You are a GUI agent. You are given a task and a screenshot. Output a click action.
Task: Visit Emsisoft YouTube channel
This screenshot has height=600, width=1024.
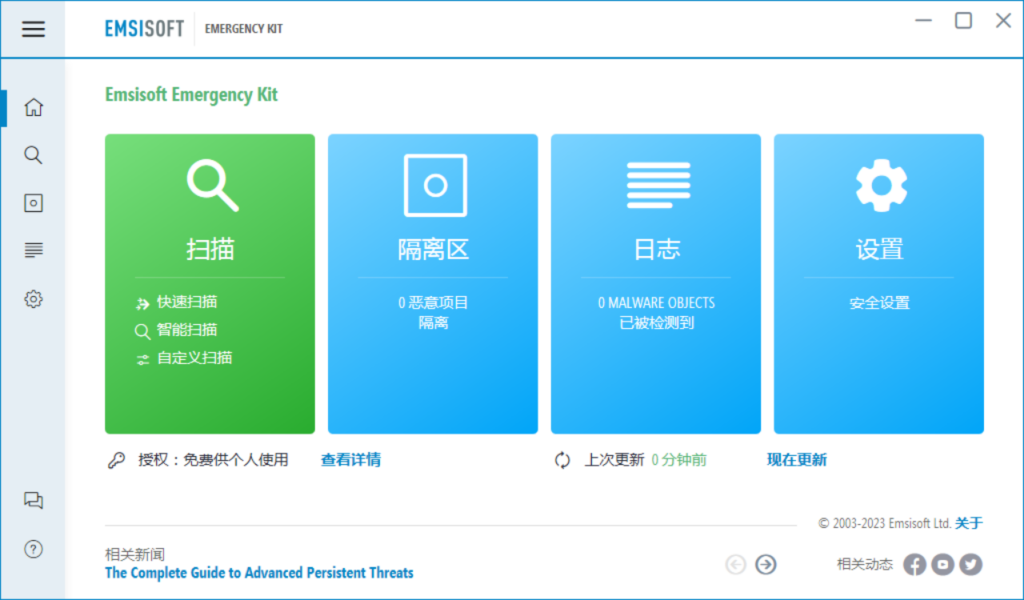942,565
